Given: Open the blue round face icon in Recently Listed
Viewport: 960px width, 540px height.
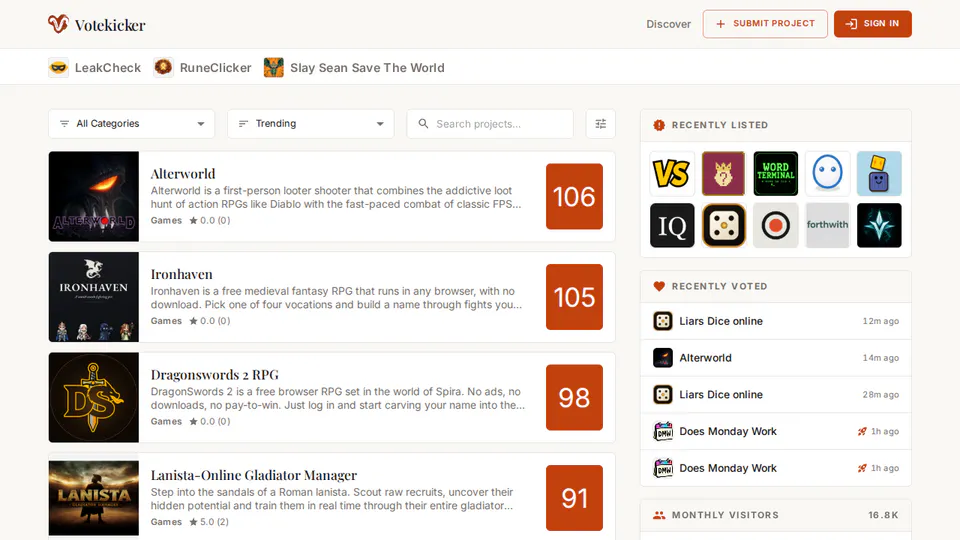Looking at the screenshot, I should pos(827,174).
